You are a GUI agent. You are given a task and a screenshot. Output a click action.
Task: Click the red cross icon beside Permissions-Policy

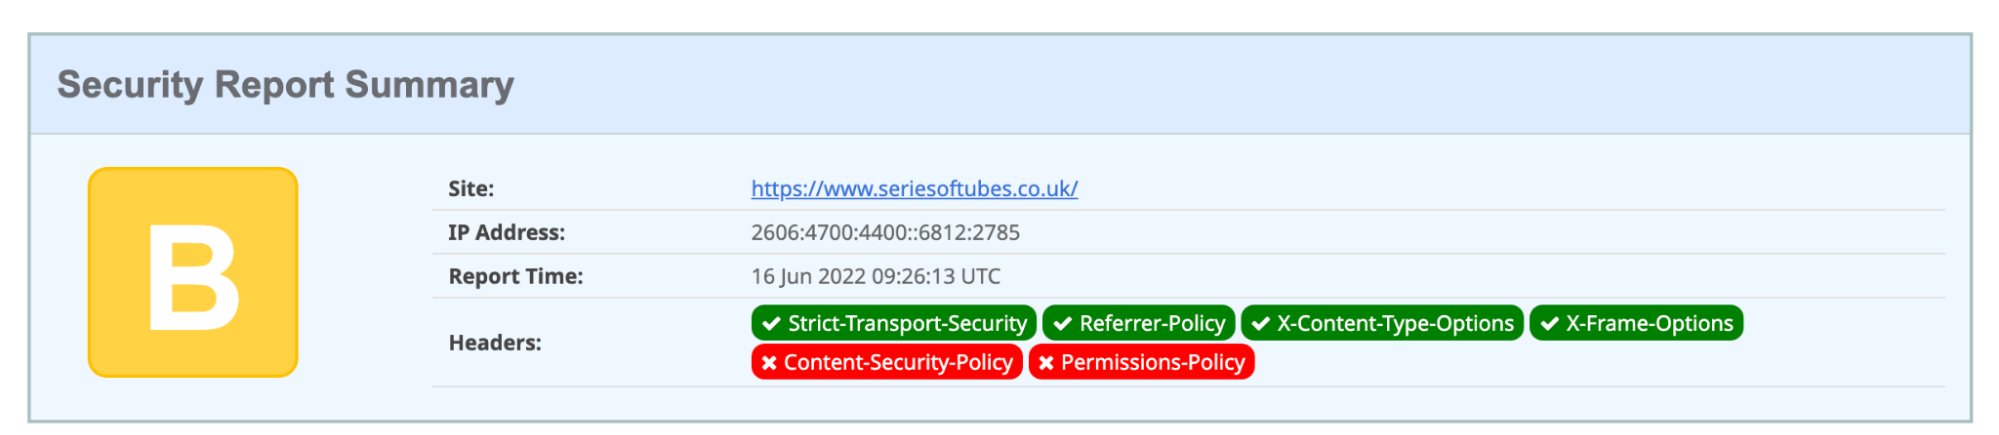(1045, 363)
